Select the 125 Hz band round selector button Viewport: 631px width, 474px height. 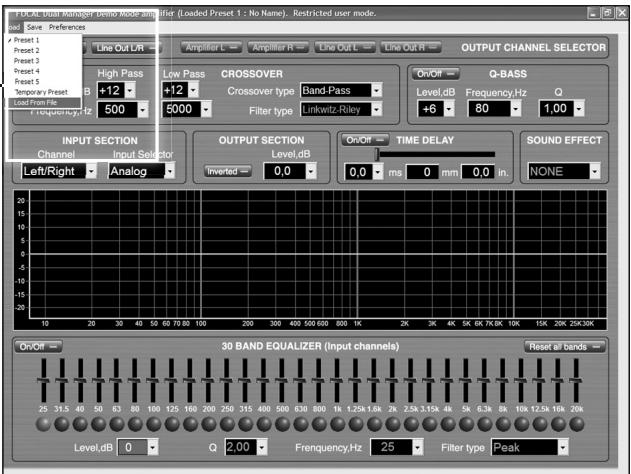(x=172, y=424)
